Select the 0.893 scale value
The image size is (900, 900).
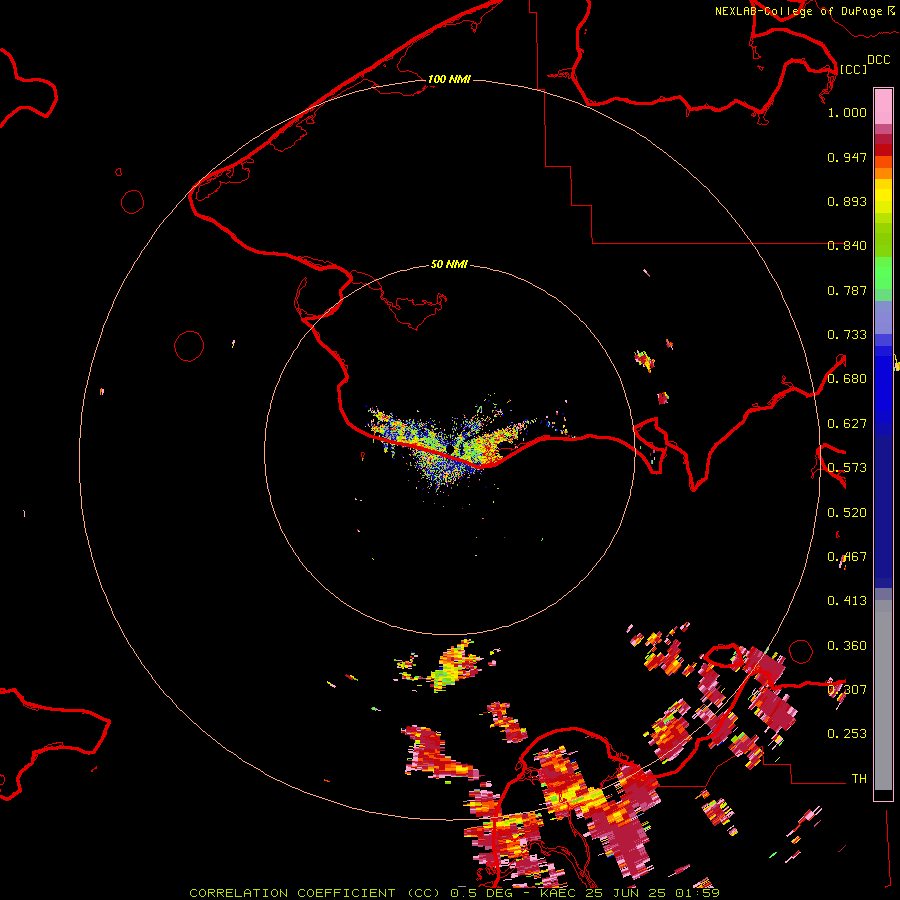click(x=847, y=201)
